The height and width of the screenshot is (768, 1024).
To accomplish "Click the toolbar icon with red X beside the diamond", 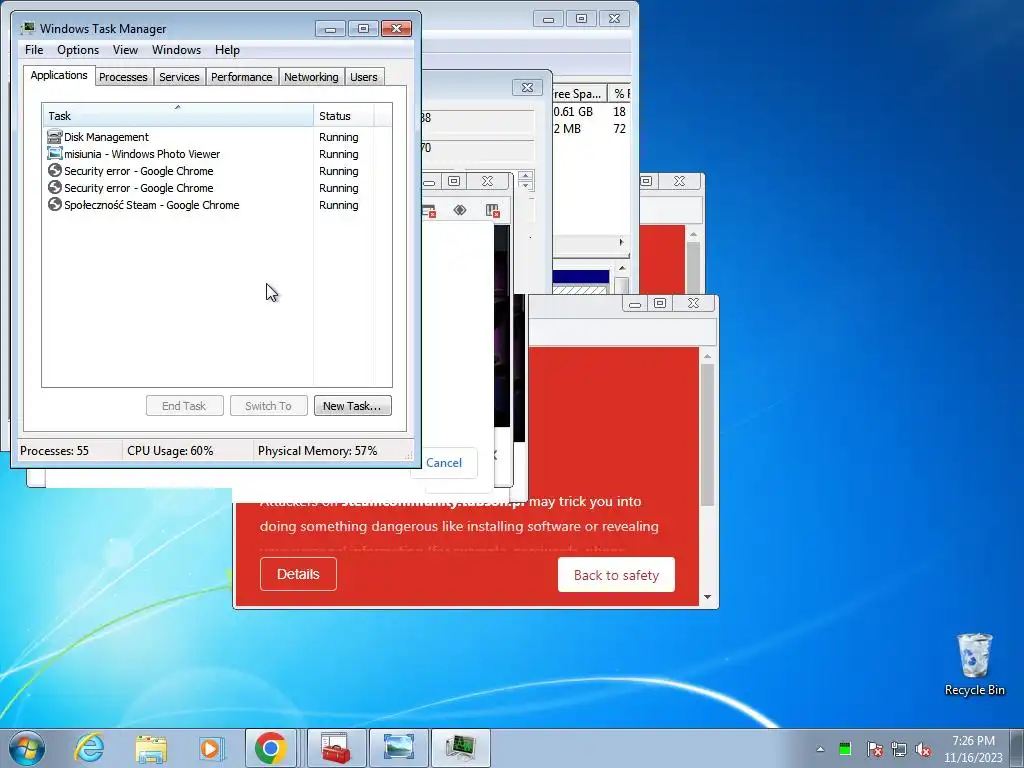I will click(x=492, y=210).
